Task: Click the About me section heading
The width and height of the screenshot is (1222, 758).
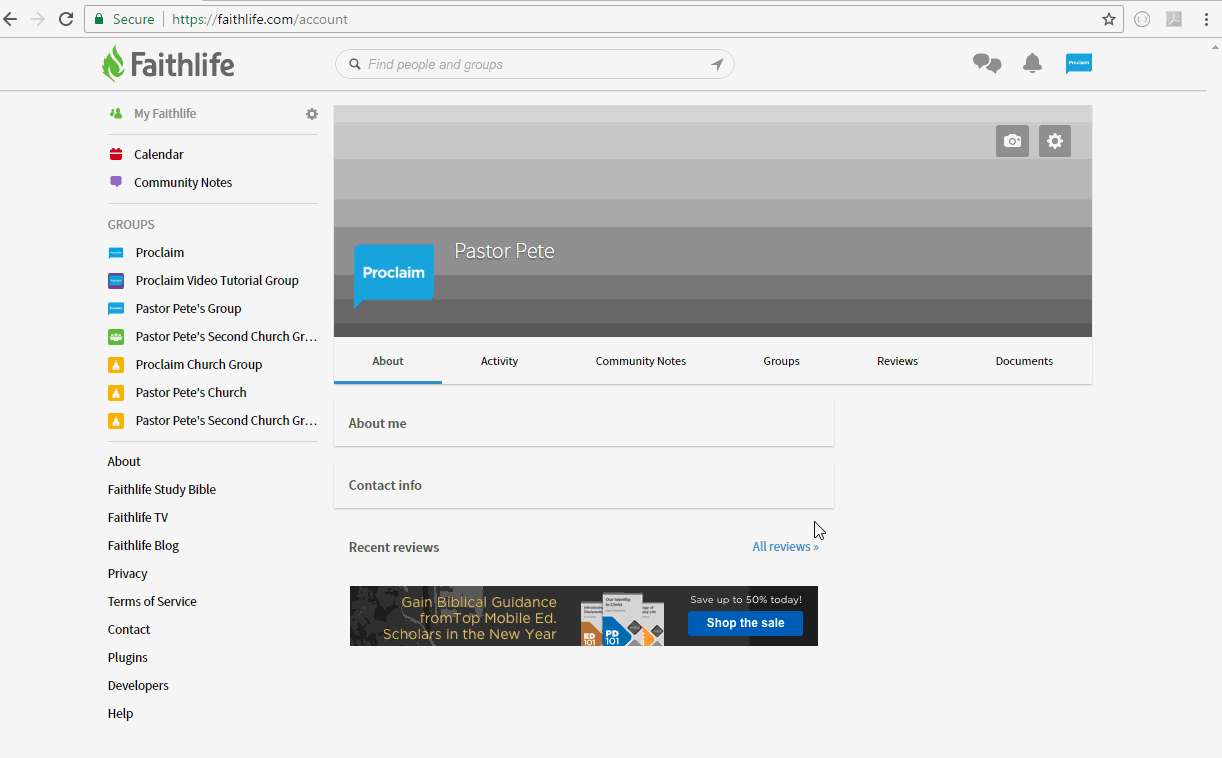Action: point(377,423)
